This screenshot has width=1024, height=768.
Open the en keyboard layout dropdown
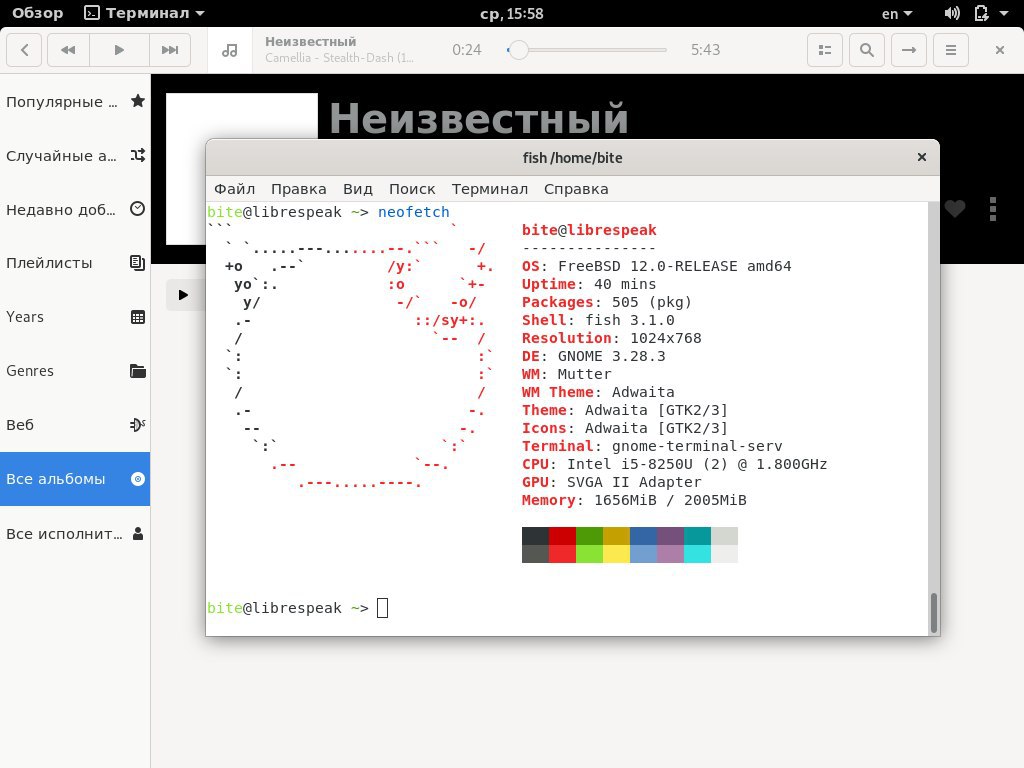pyautogui.click(x=897, y=13)
